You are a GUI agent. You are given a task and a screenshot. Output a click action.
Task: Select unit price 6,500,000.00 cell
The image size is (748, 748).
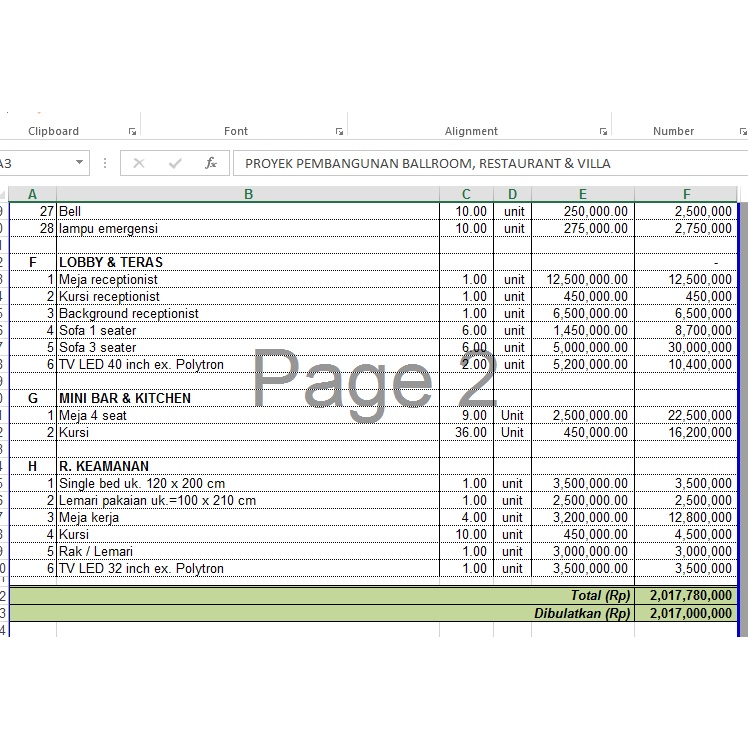point(583,313)
